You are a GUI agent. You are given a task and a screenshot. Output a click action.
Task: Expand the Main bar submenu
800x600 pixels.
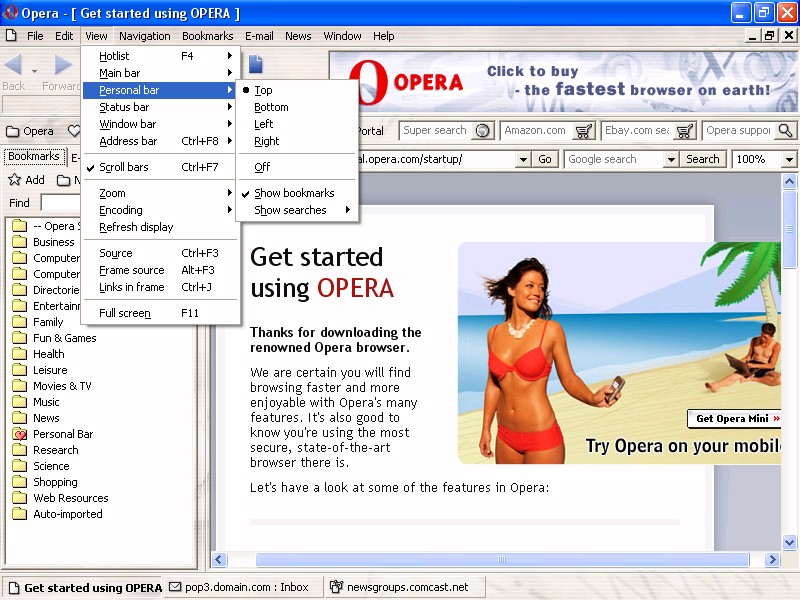160,73
